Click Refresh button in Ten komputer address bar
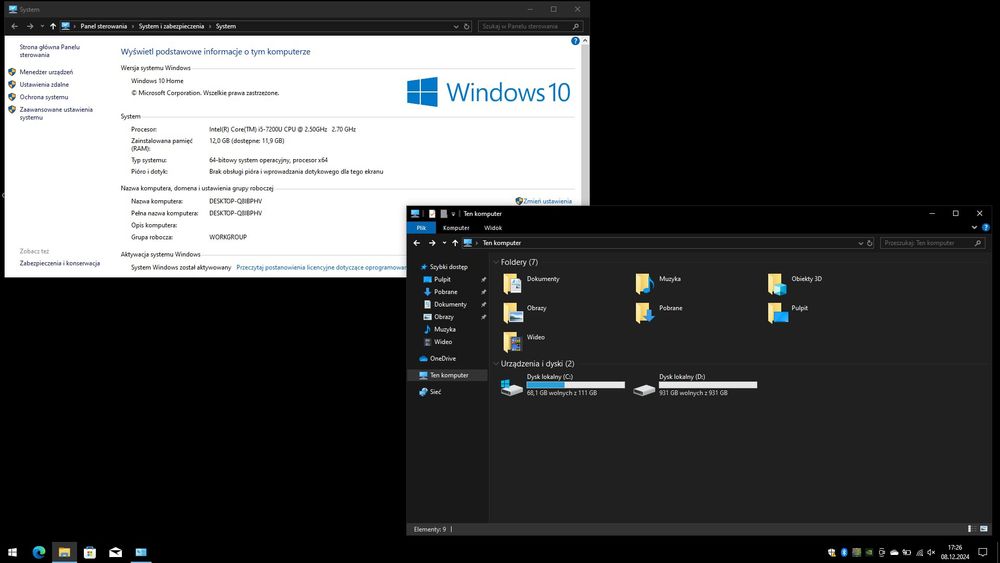Viewport: 1000px width, 563px height. tap(871, 243)
